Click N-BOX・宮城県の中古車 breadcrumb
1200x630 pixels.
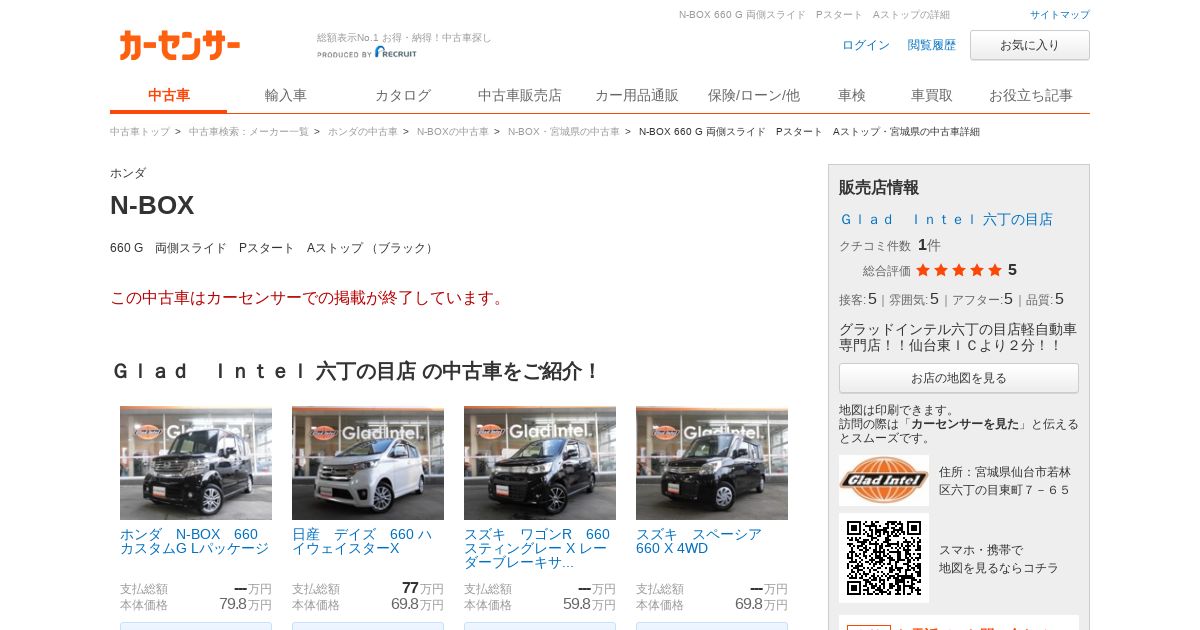564,132
